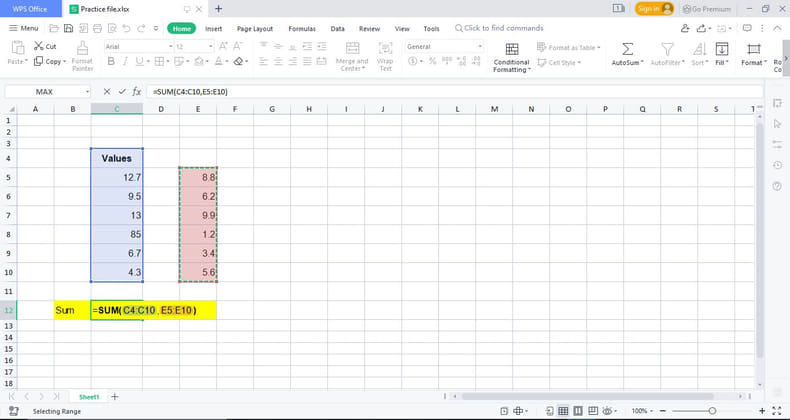Screen dimensions: 790x420
Task: Open the Page Layout tab
Action: click(x=255, y=29)
